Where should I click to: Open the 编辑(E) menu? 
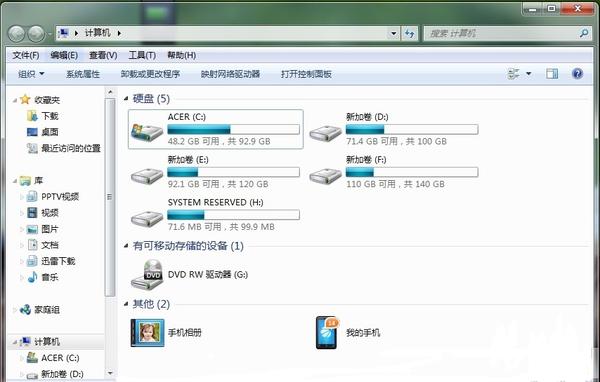64,56
